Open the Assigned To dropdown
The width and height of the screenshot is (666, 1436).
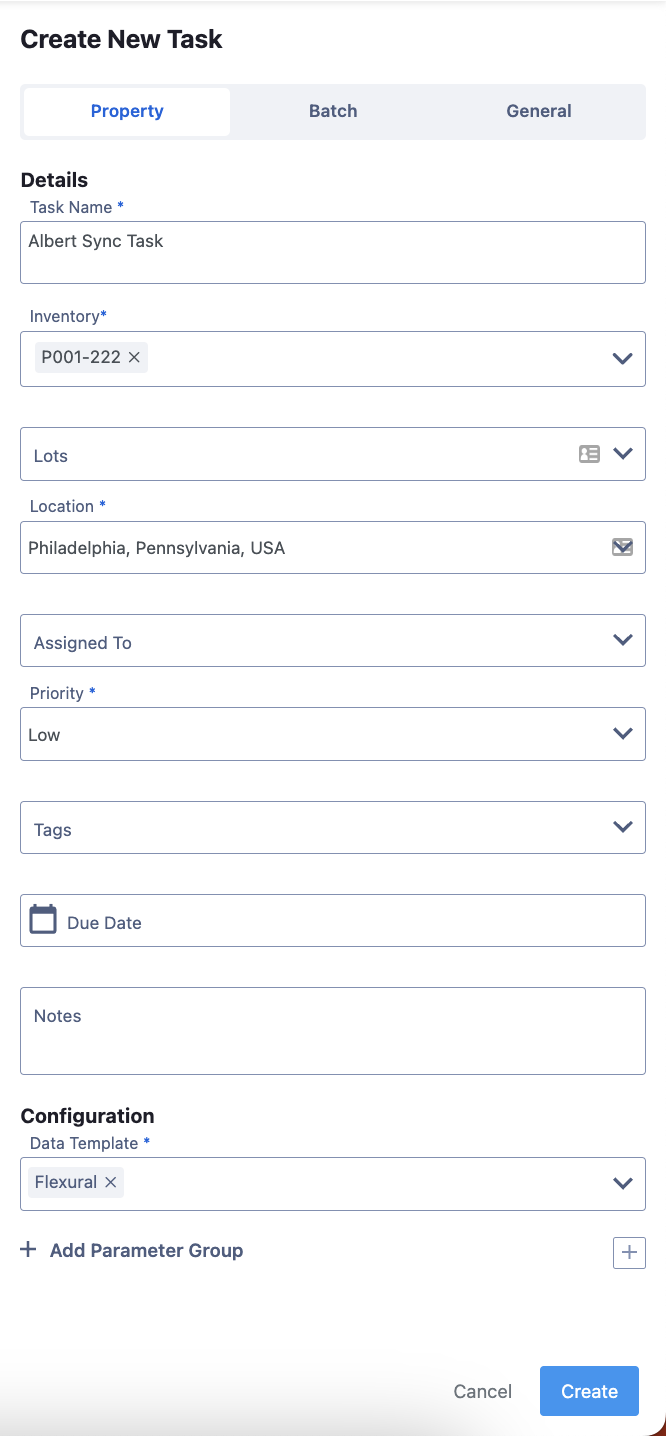(622, 640)
